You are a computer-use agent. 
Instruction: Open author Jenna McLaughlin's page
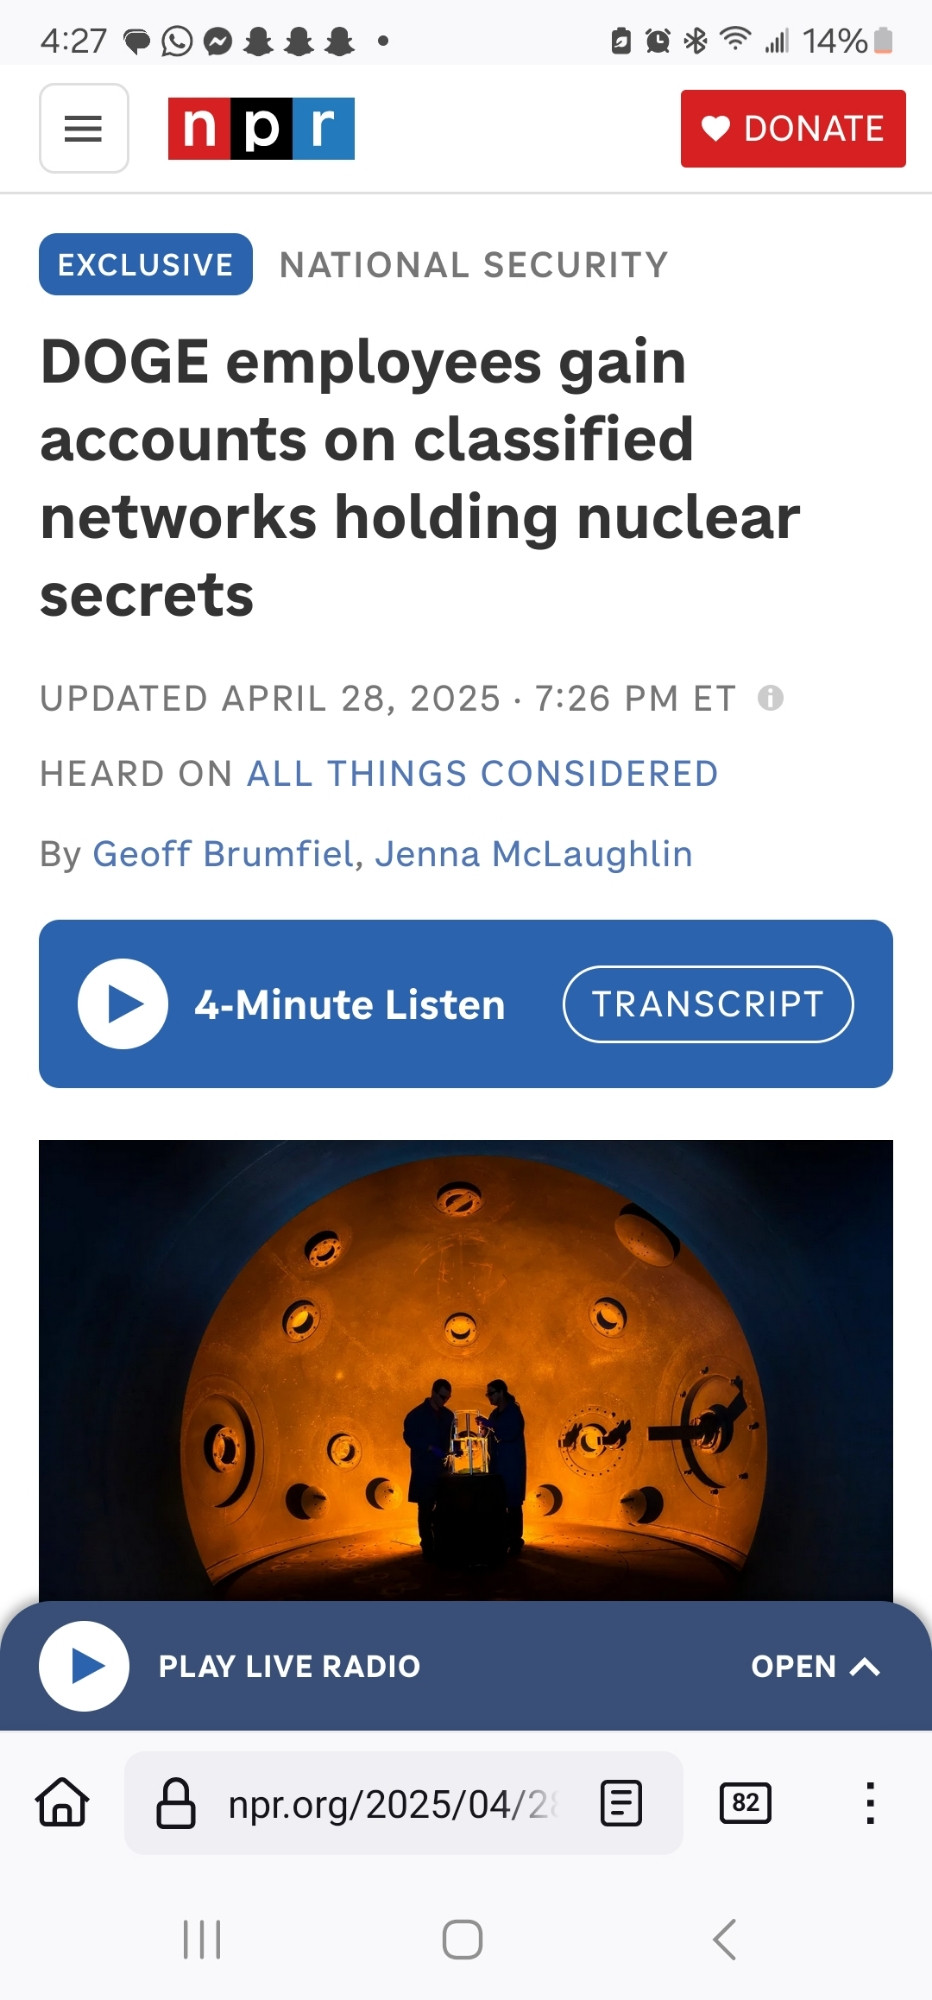click(x=534, y=854)
